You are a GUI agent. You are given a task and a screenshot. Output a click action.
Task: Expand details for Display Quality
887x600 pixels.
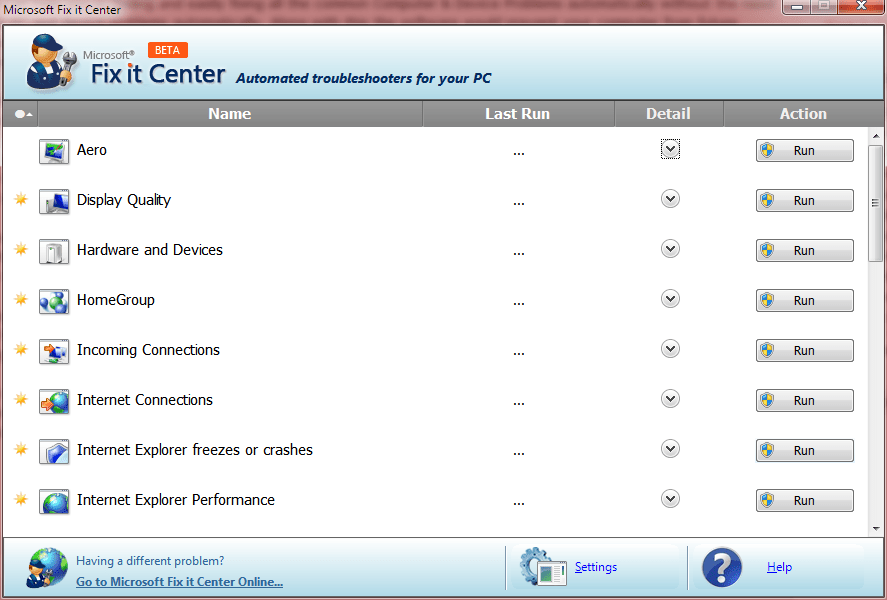tap(670, 199)
